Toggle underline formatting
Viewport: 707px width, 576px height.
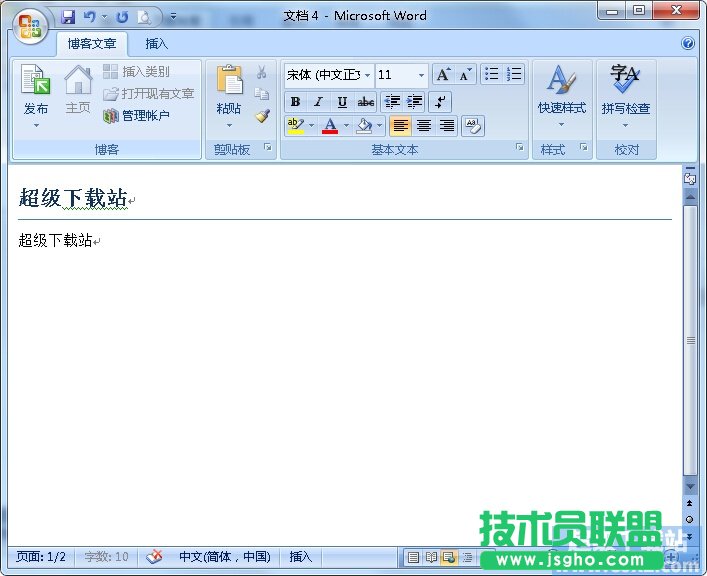(x=343, y=102)
